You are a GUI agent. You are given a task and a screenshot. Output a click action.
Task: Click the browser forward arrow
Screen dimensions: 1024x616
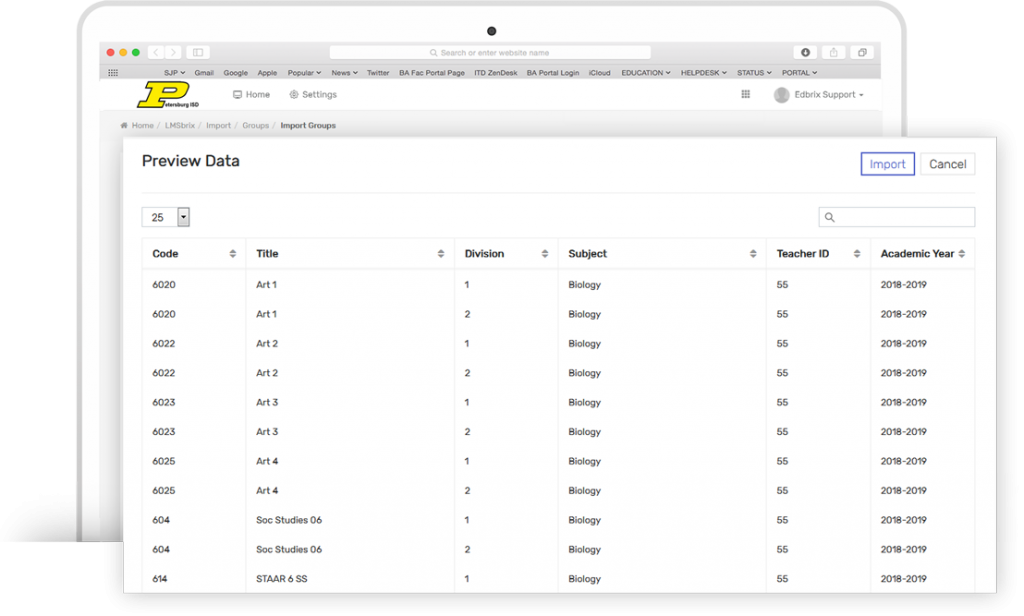pos(173,52)
